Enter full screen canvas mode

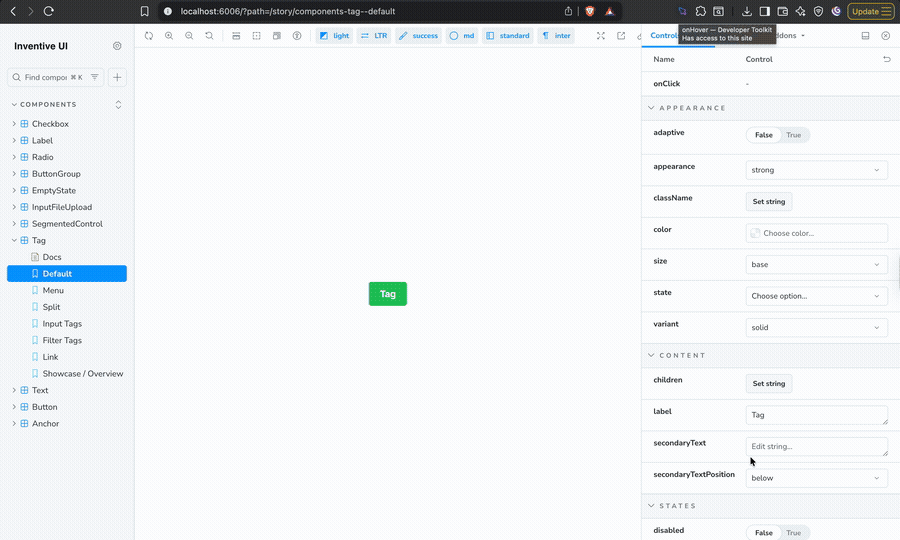point(600,36)
